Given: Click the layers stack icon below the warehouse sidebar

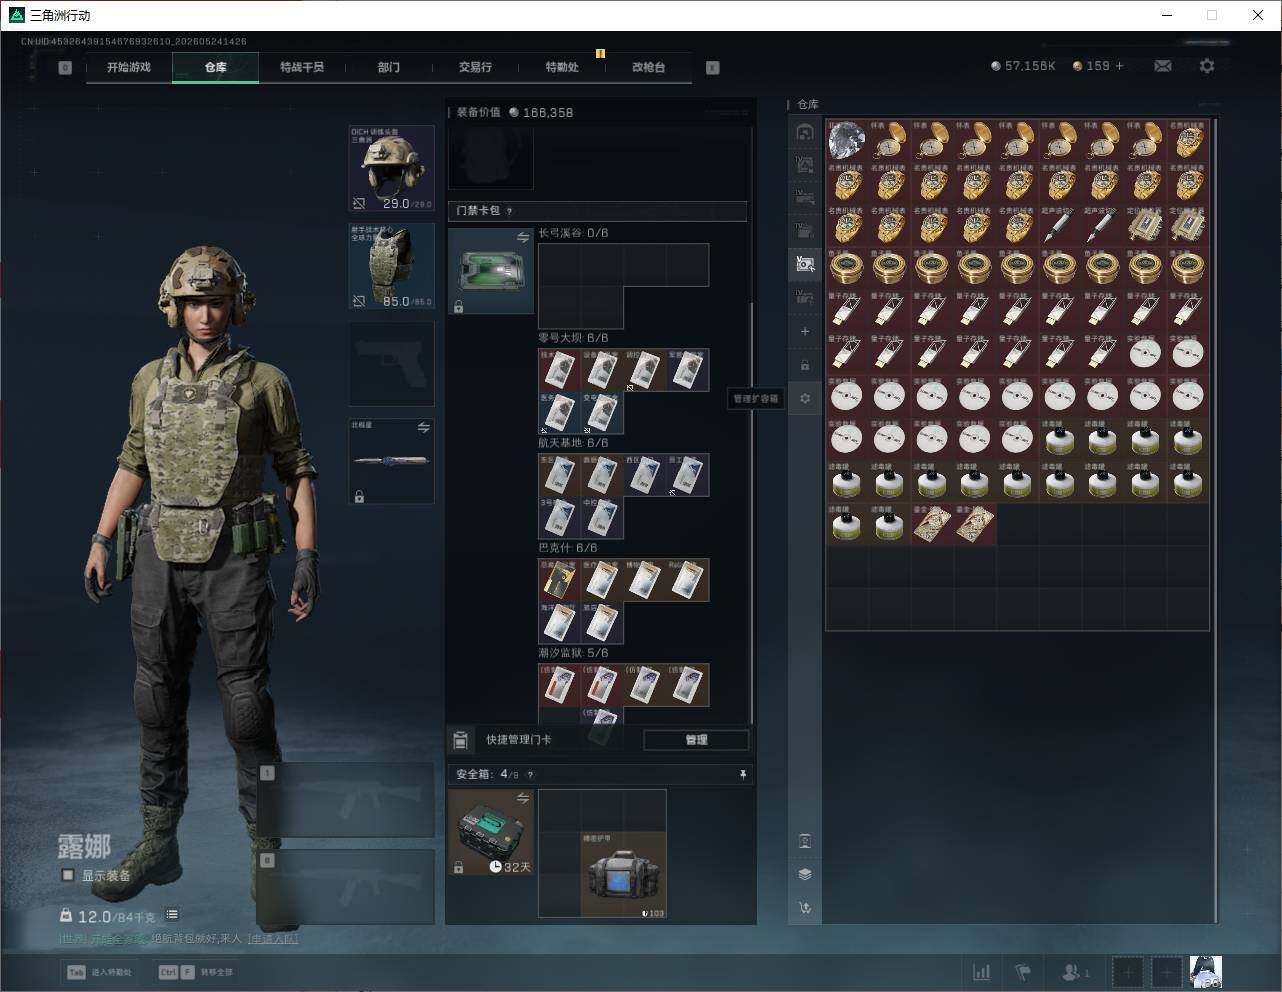Looking at the screenshot, I should pos(805,874).
